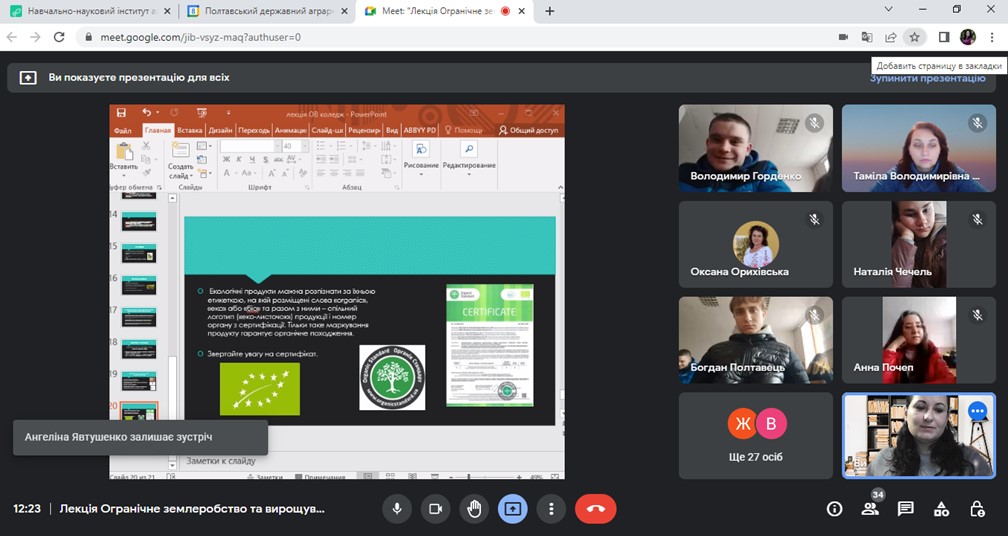Toggle the microphone in Meet

click(397, 509)
